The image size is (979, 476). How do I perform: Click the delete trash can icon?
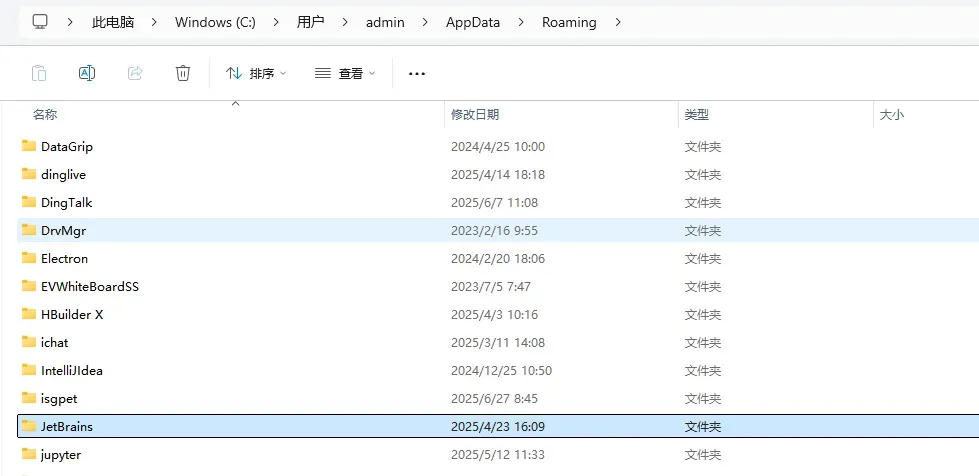point(182,73)
